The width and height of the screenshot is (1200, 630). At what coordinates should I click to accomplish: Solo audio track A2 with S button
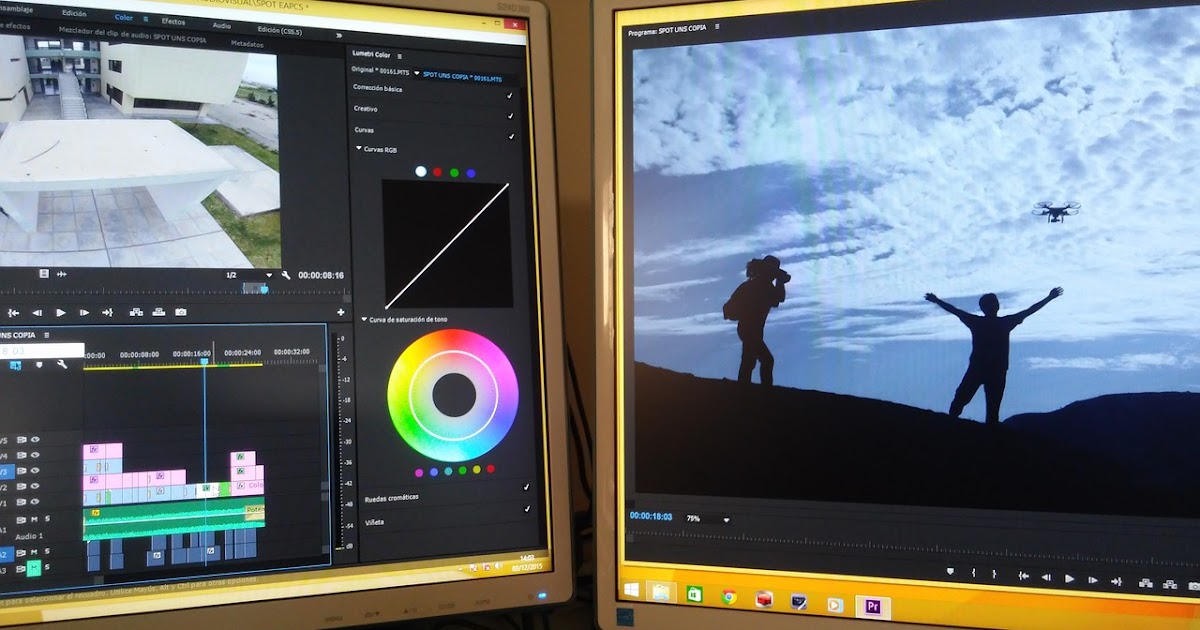[47, 551]
